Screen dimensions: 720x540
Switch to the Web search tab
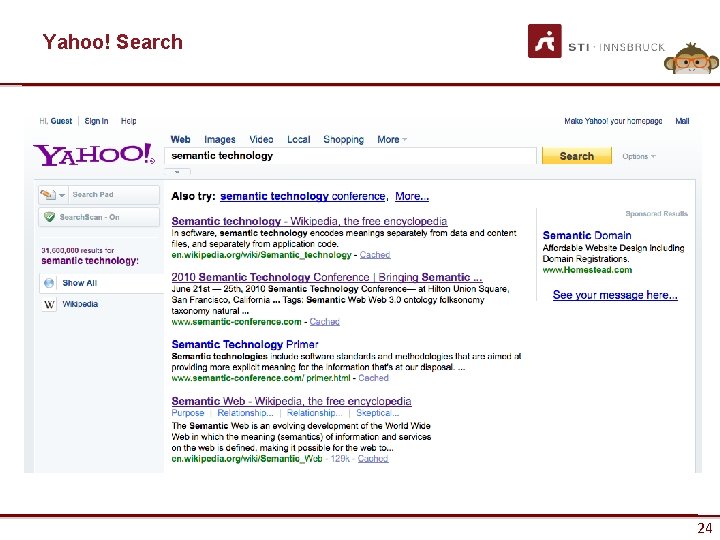[180, 140]
